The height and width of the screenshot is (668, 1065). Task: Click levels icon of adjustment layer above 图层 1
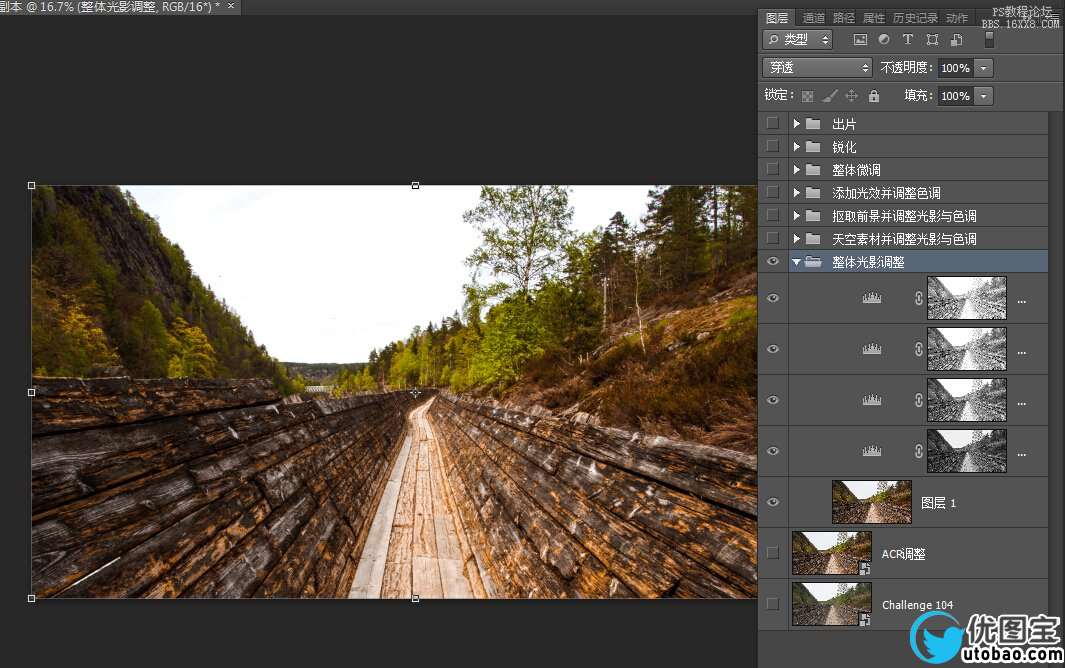tap(872, 451)
